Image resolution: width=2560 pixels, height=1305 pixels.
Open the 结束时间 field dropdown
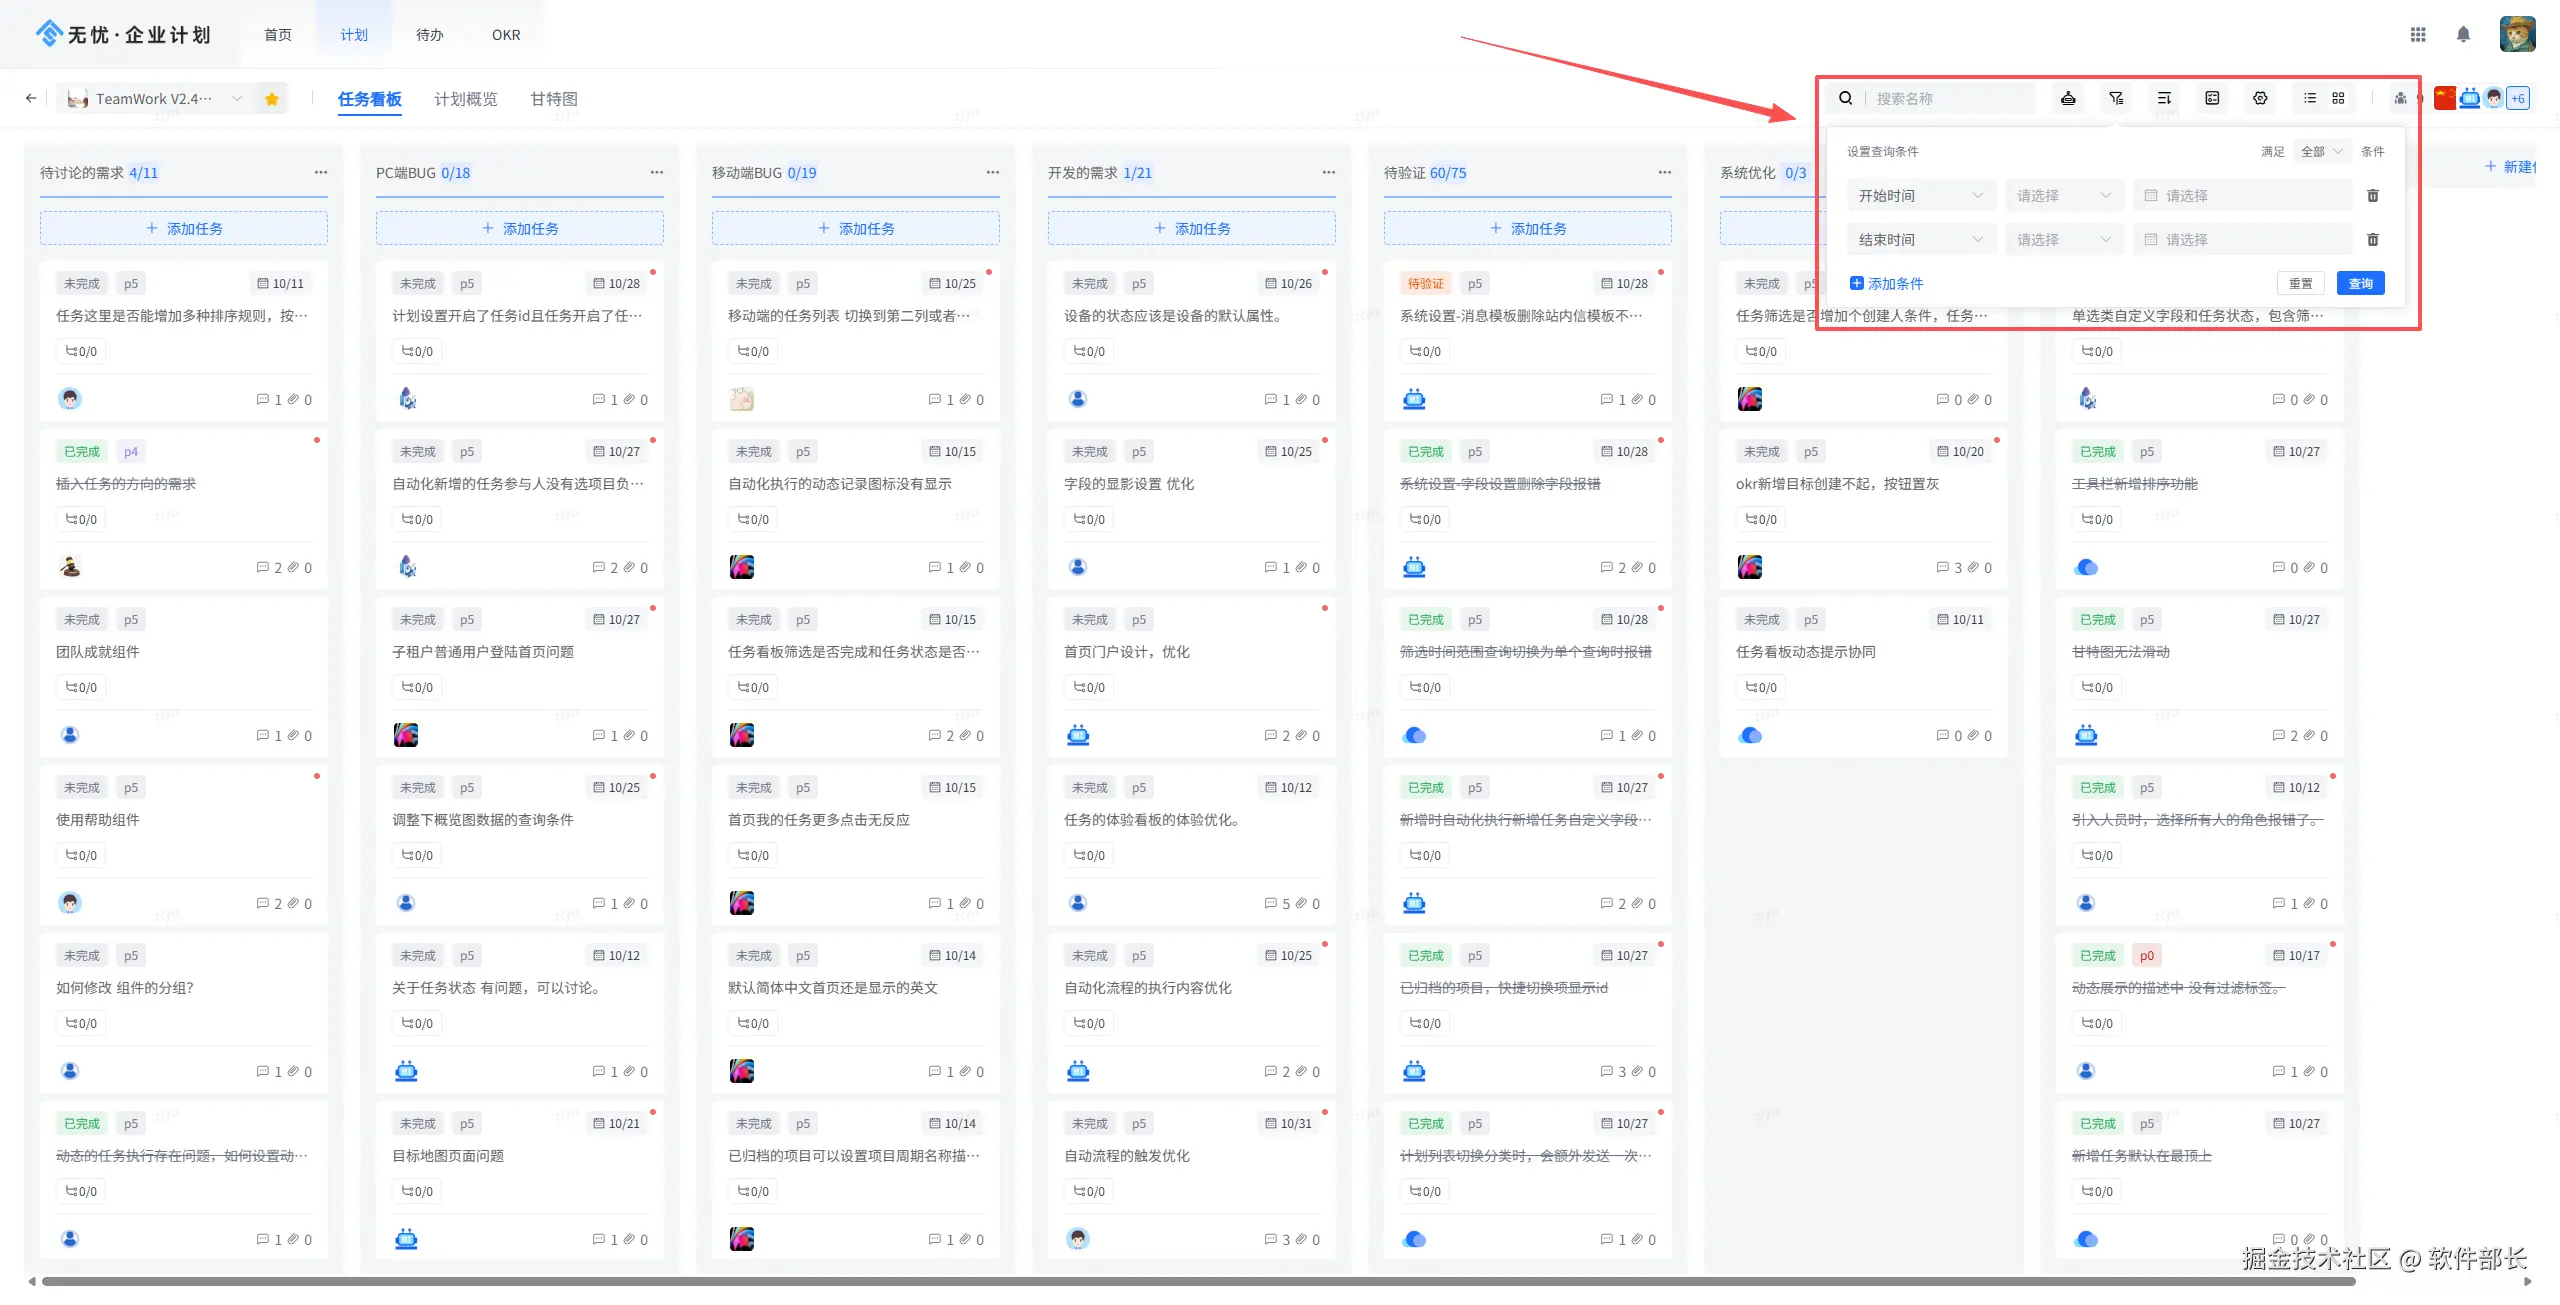tap(1920, 240)
